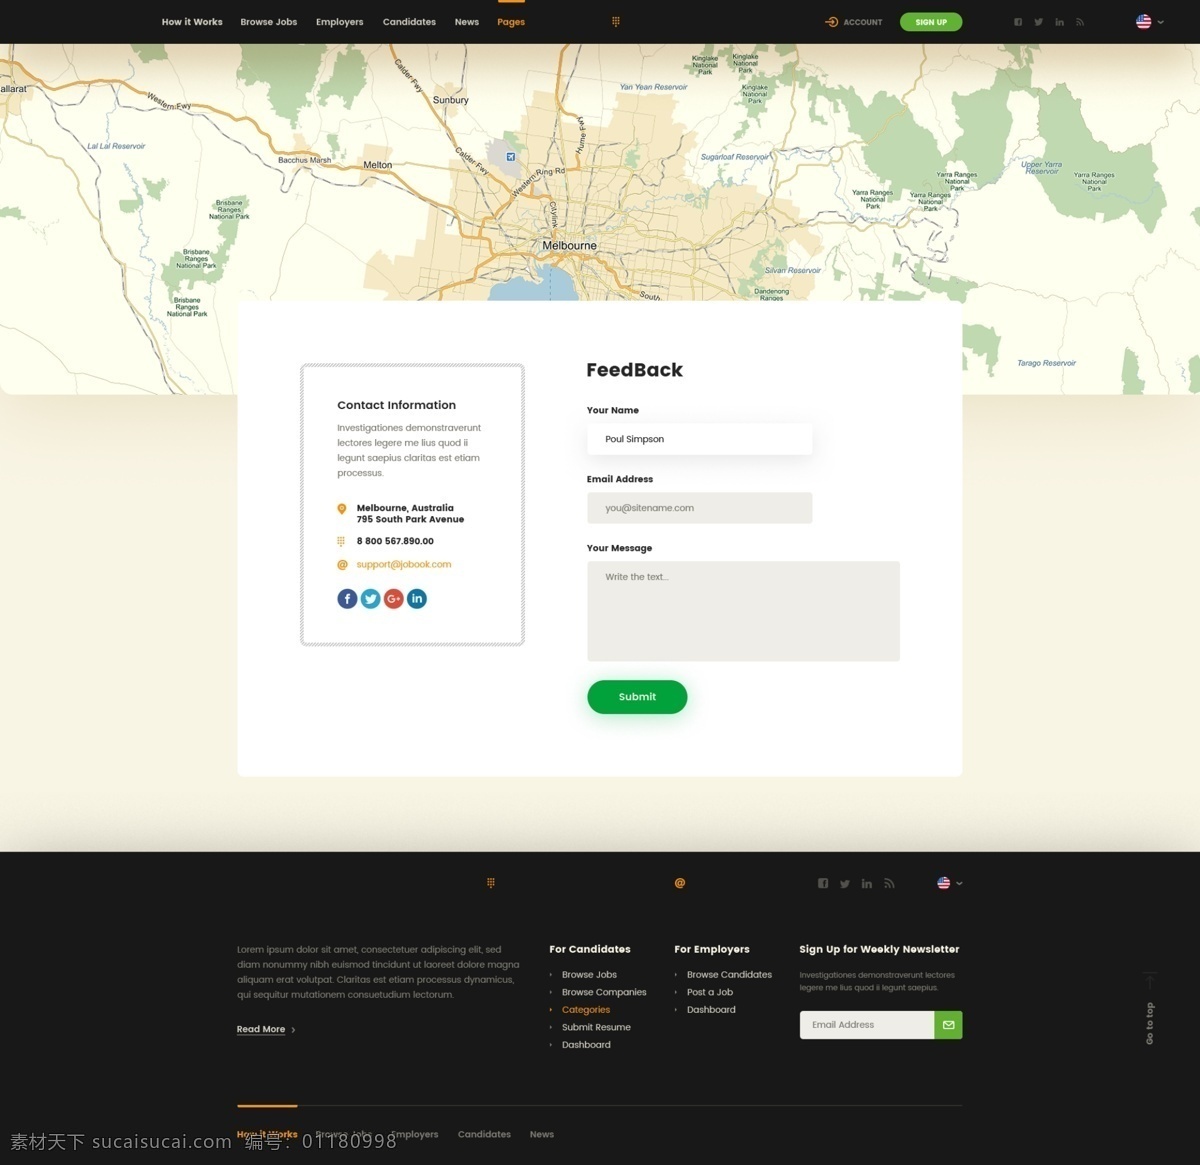Click the Sunbury label on the map
1200x1165 pixels.
point(451,101)
